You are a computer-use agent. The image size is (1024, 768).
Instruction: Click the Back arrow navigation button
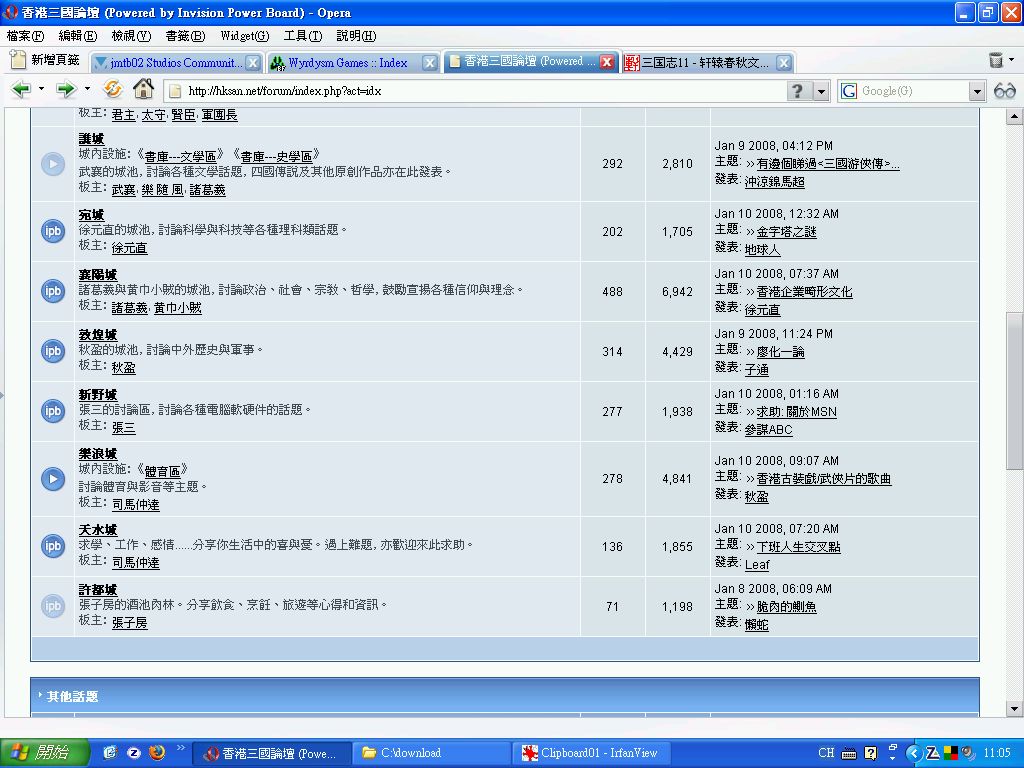(x=20, y=90)
